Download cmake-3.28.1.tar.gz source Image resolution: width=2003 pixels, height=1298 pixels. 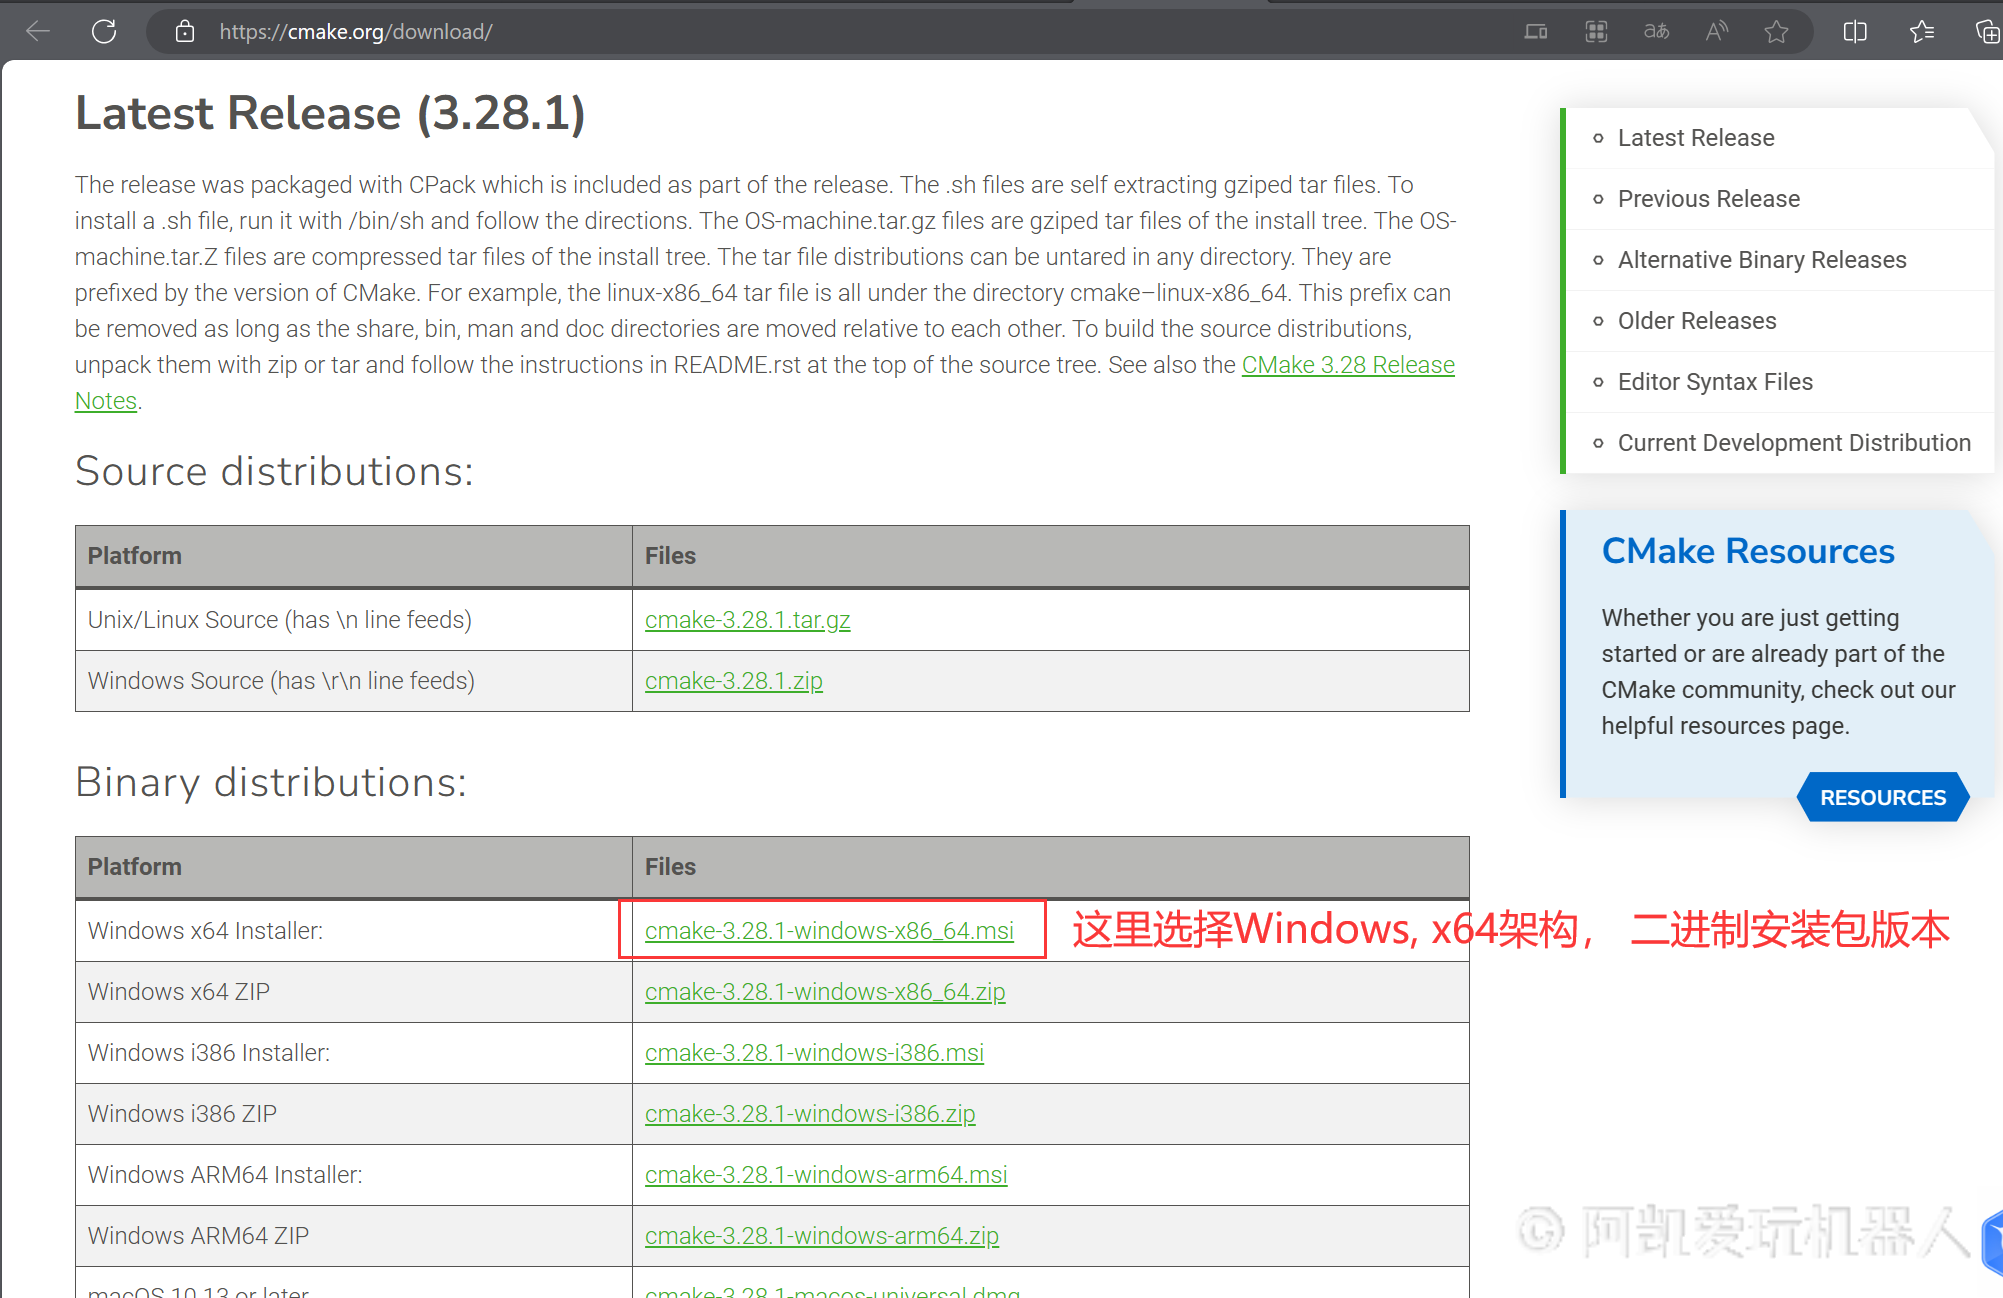pyautogui.click(x=747, y=620)
